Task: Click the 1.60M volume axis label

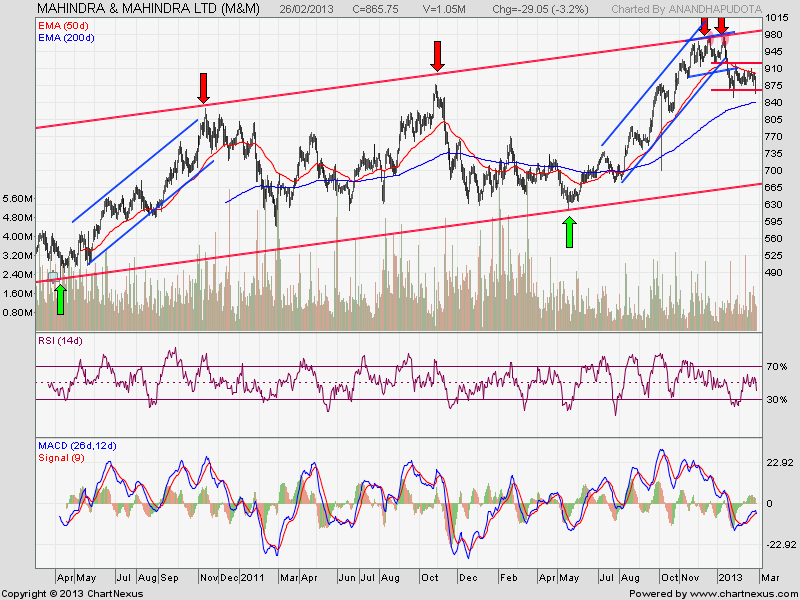Action: tap(18, 293)
